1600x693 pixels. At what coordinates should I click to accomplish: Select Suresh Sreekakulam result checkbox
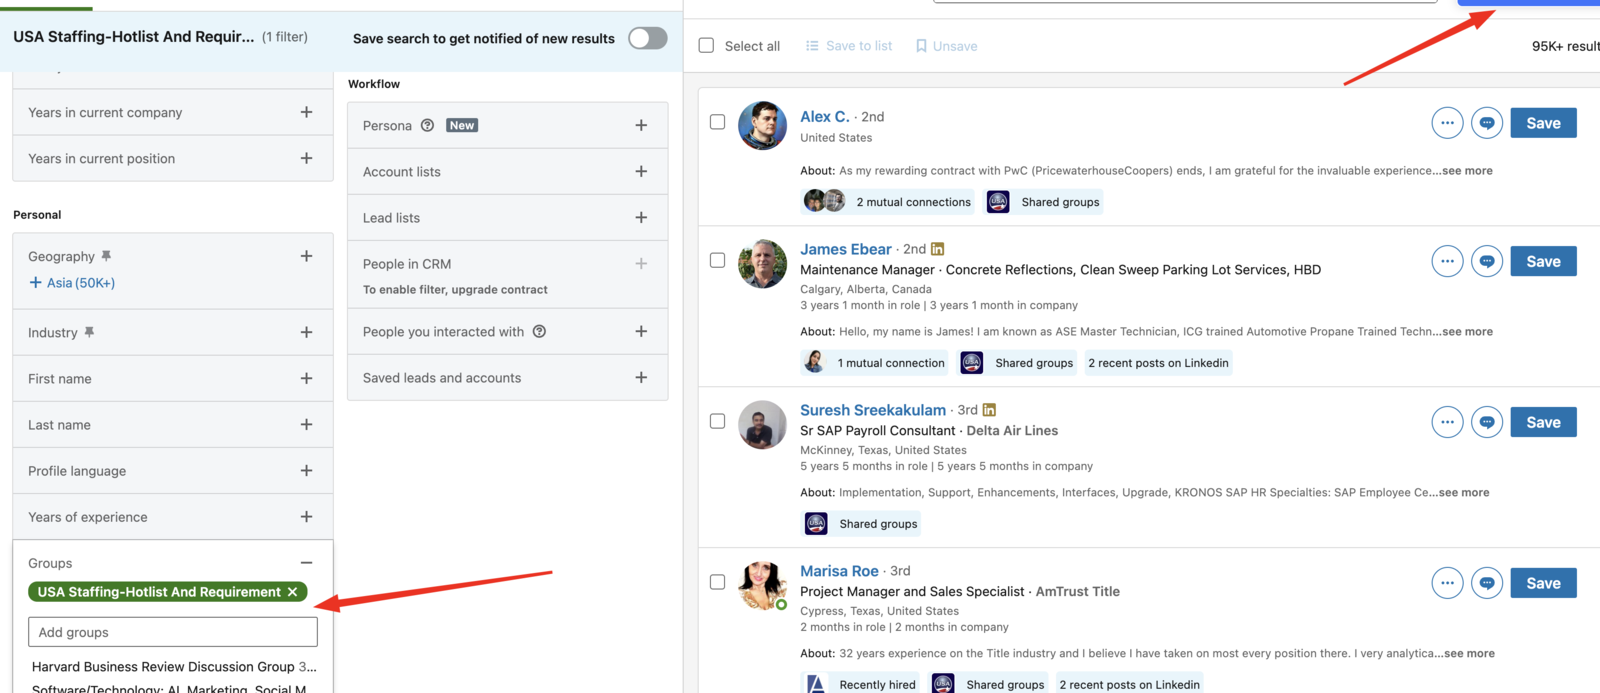717,421
